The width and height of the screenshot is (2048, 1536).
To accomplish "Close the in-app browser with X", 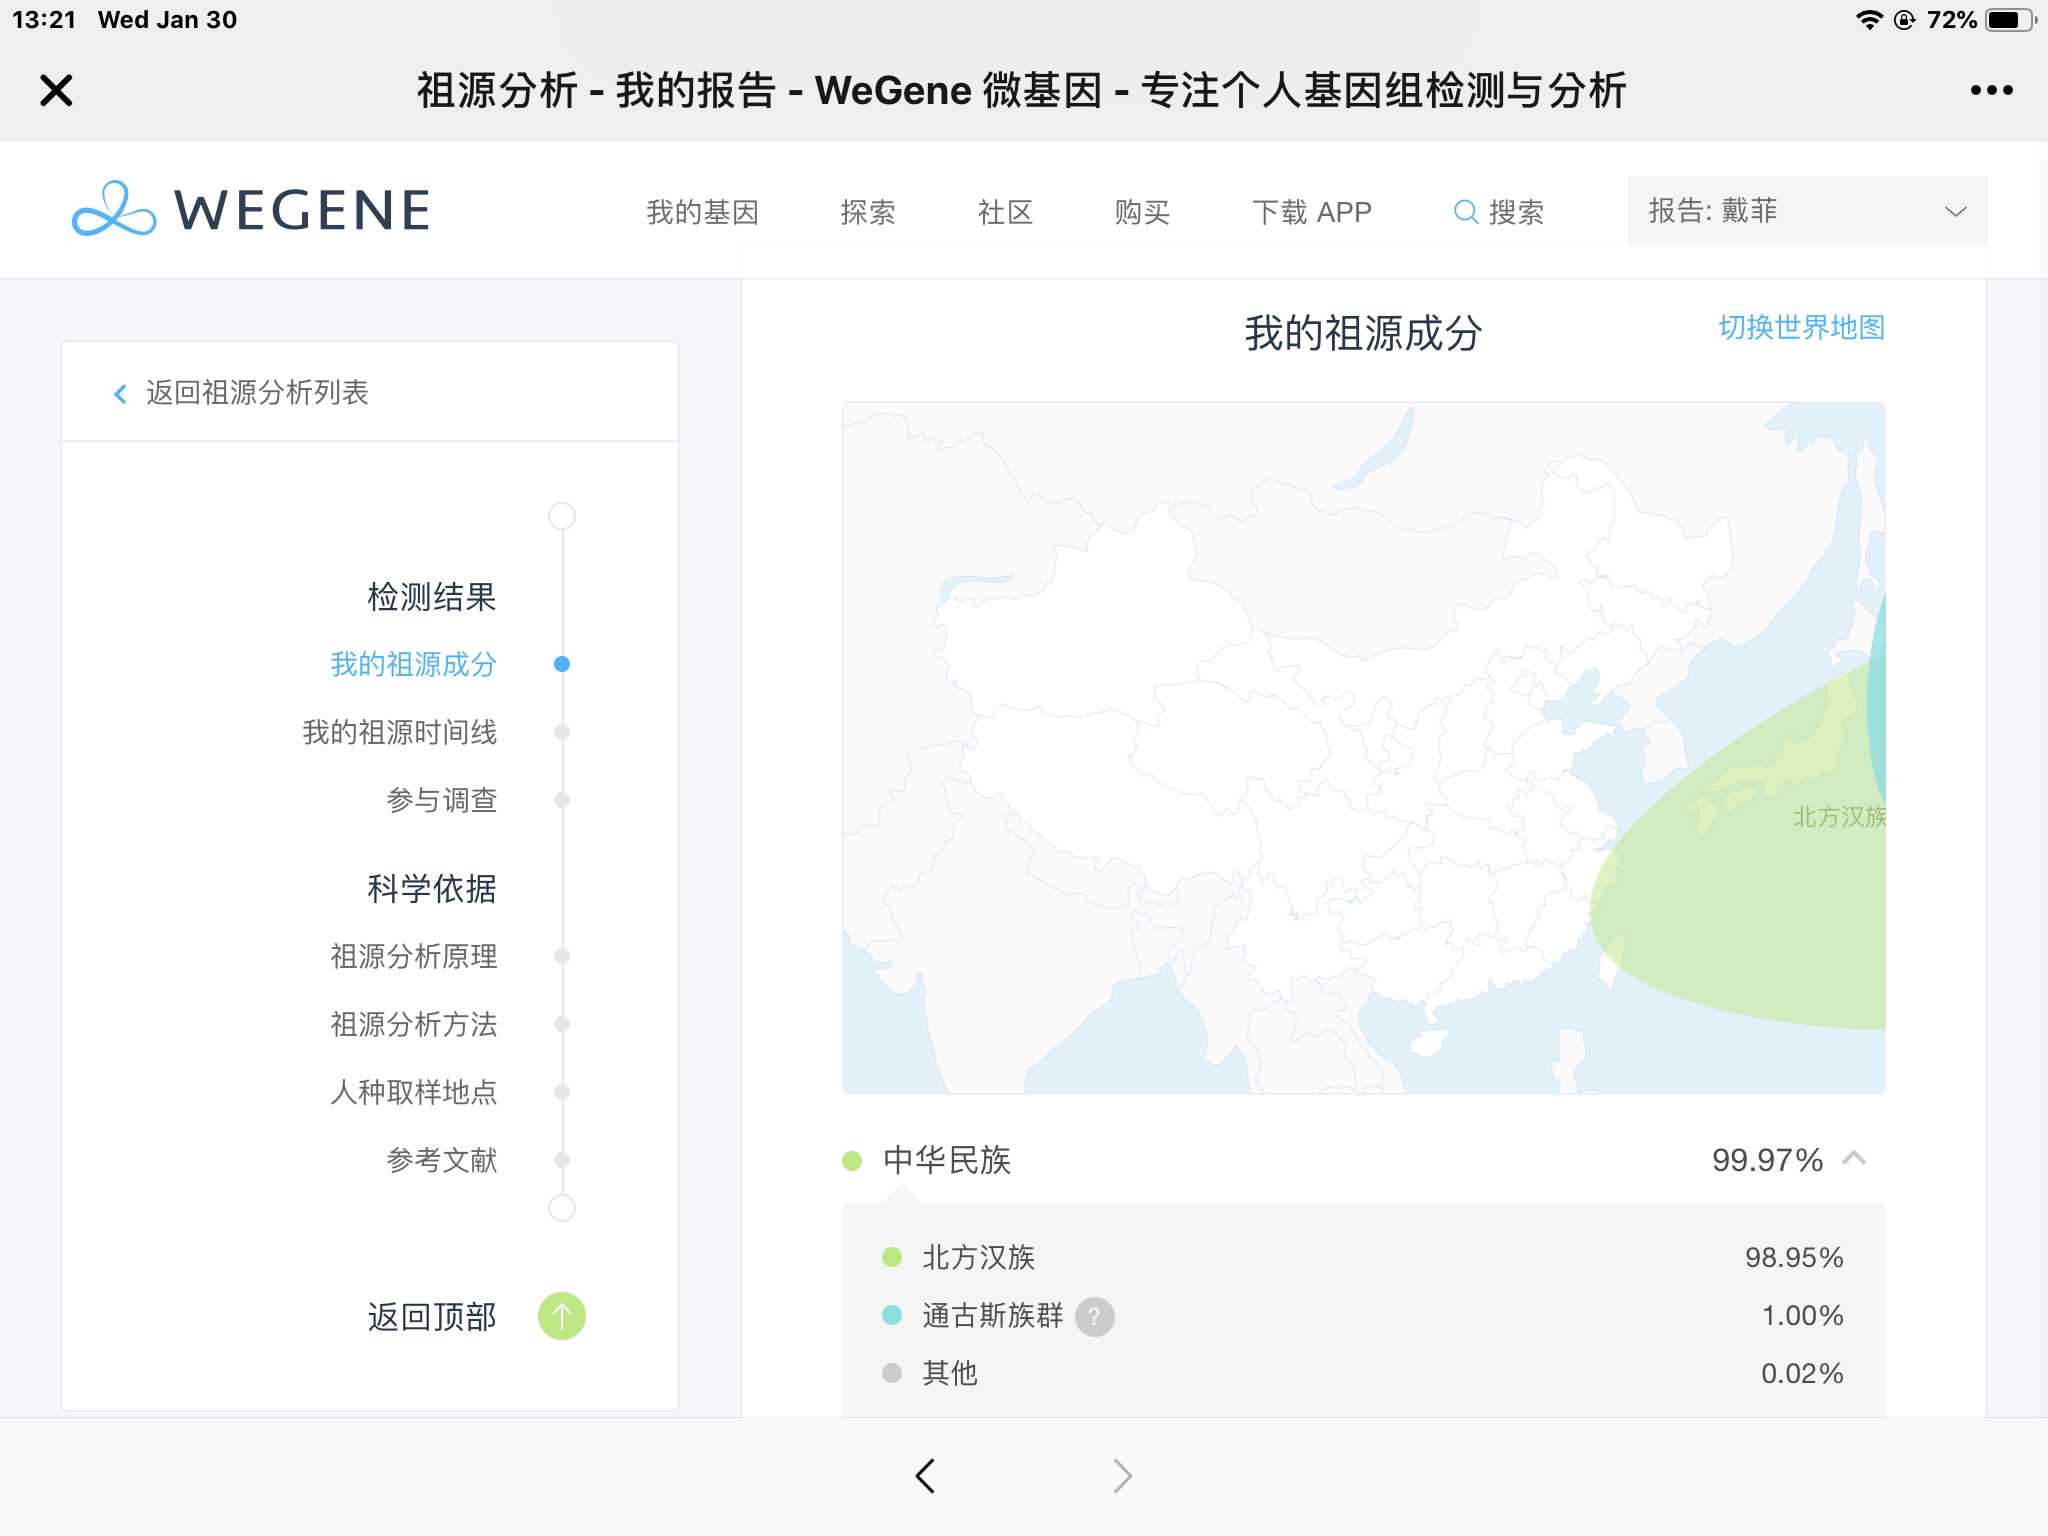I will (x=57, y=90).
